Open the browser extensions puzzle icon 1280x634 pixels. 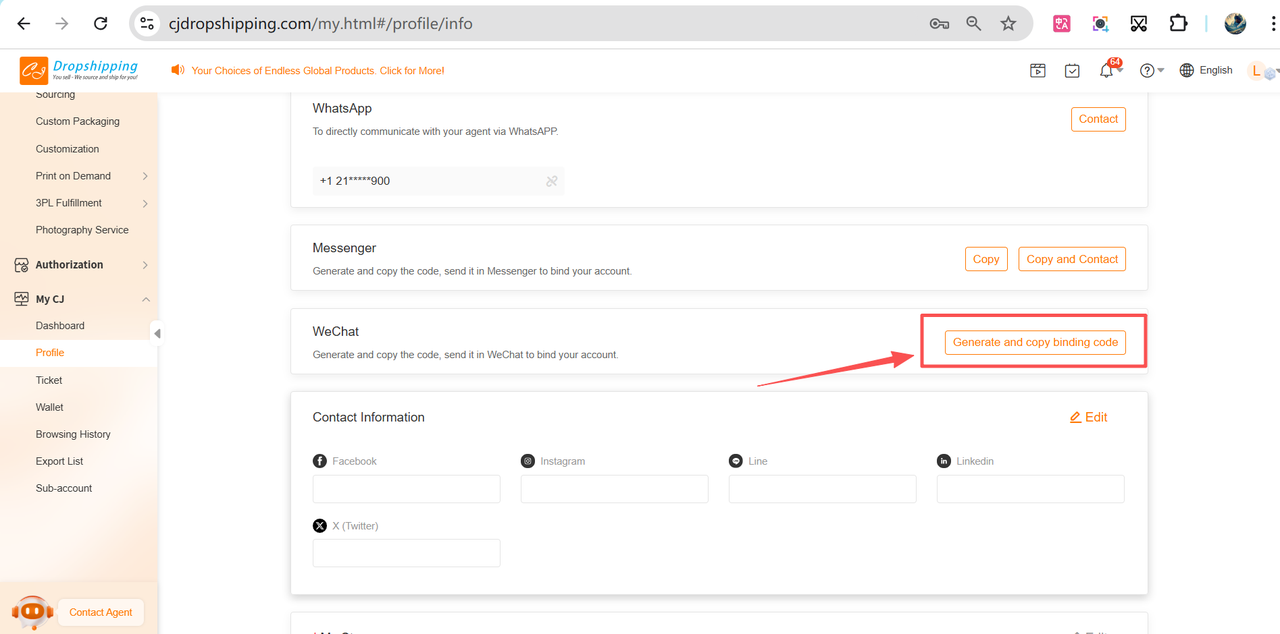tap(1178, 23)
